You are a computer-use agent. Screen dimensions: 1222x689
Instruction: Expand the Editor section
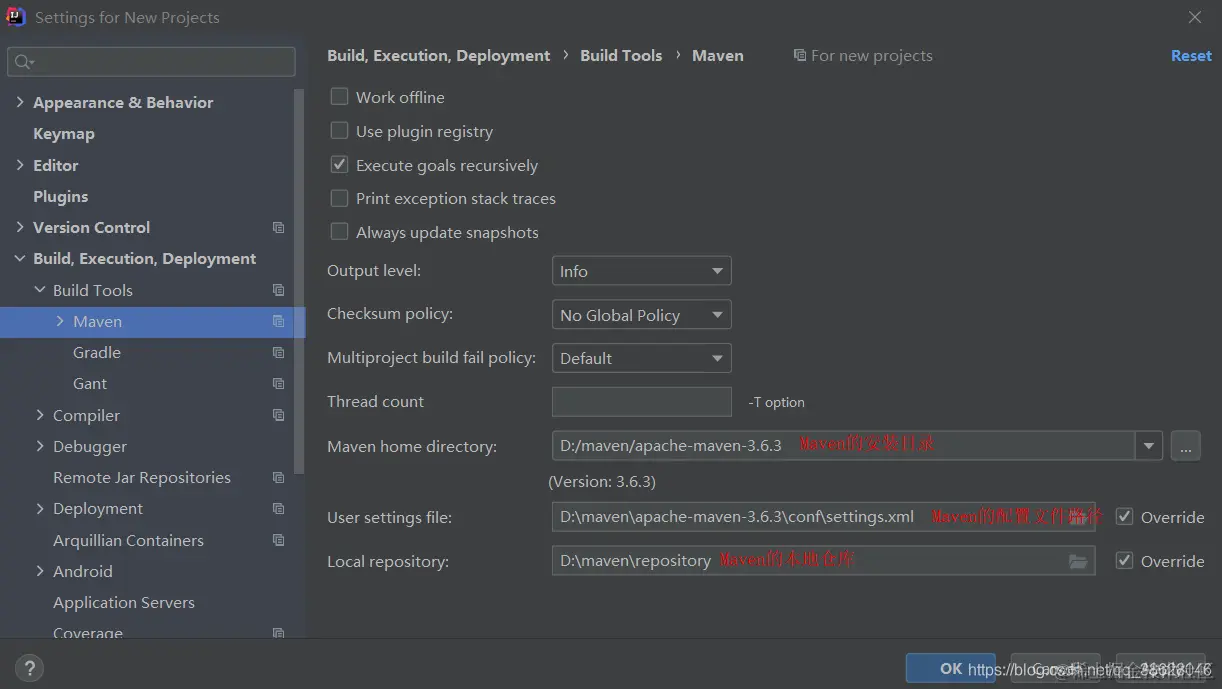20,165
